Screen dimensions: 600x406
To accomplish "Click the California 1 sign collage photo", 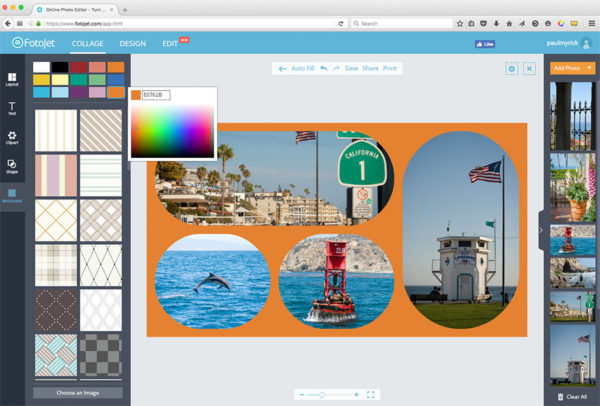I will tap(274, 178).
